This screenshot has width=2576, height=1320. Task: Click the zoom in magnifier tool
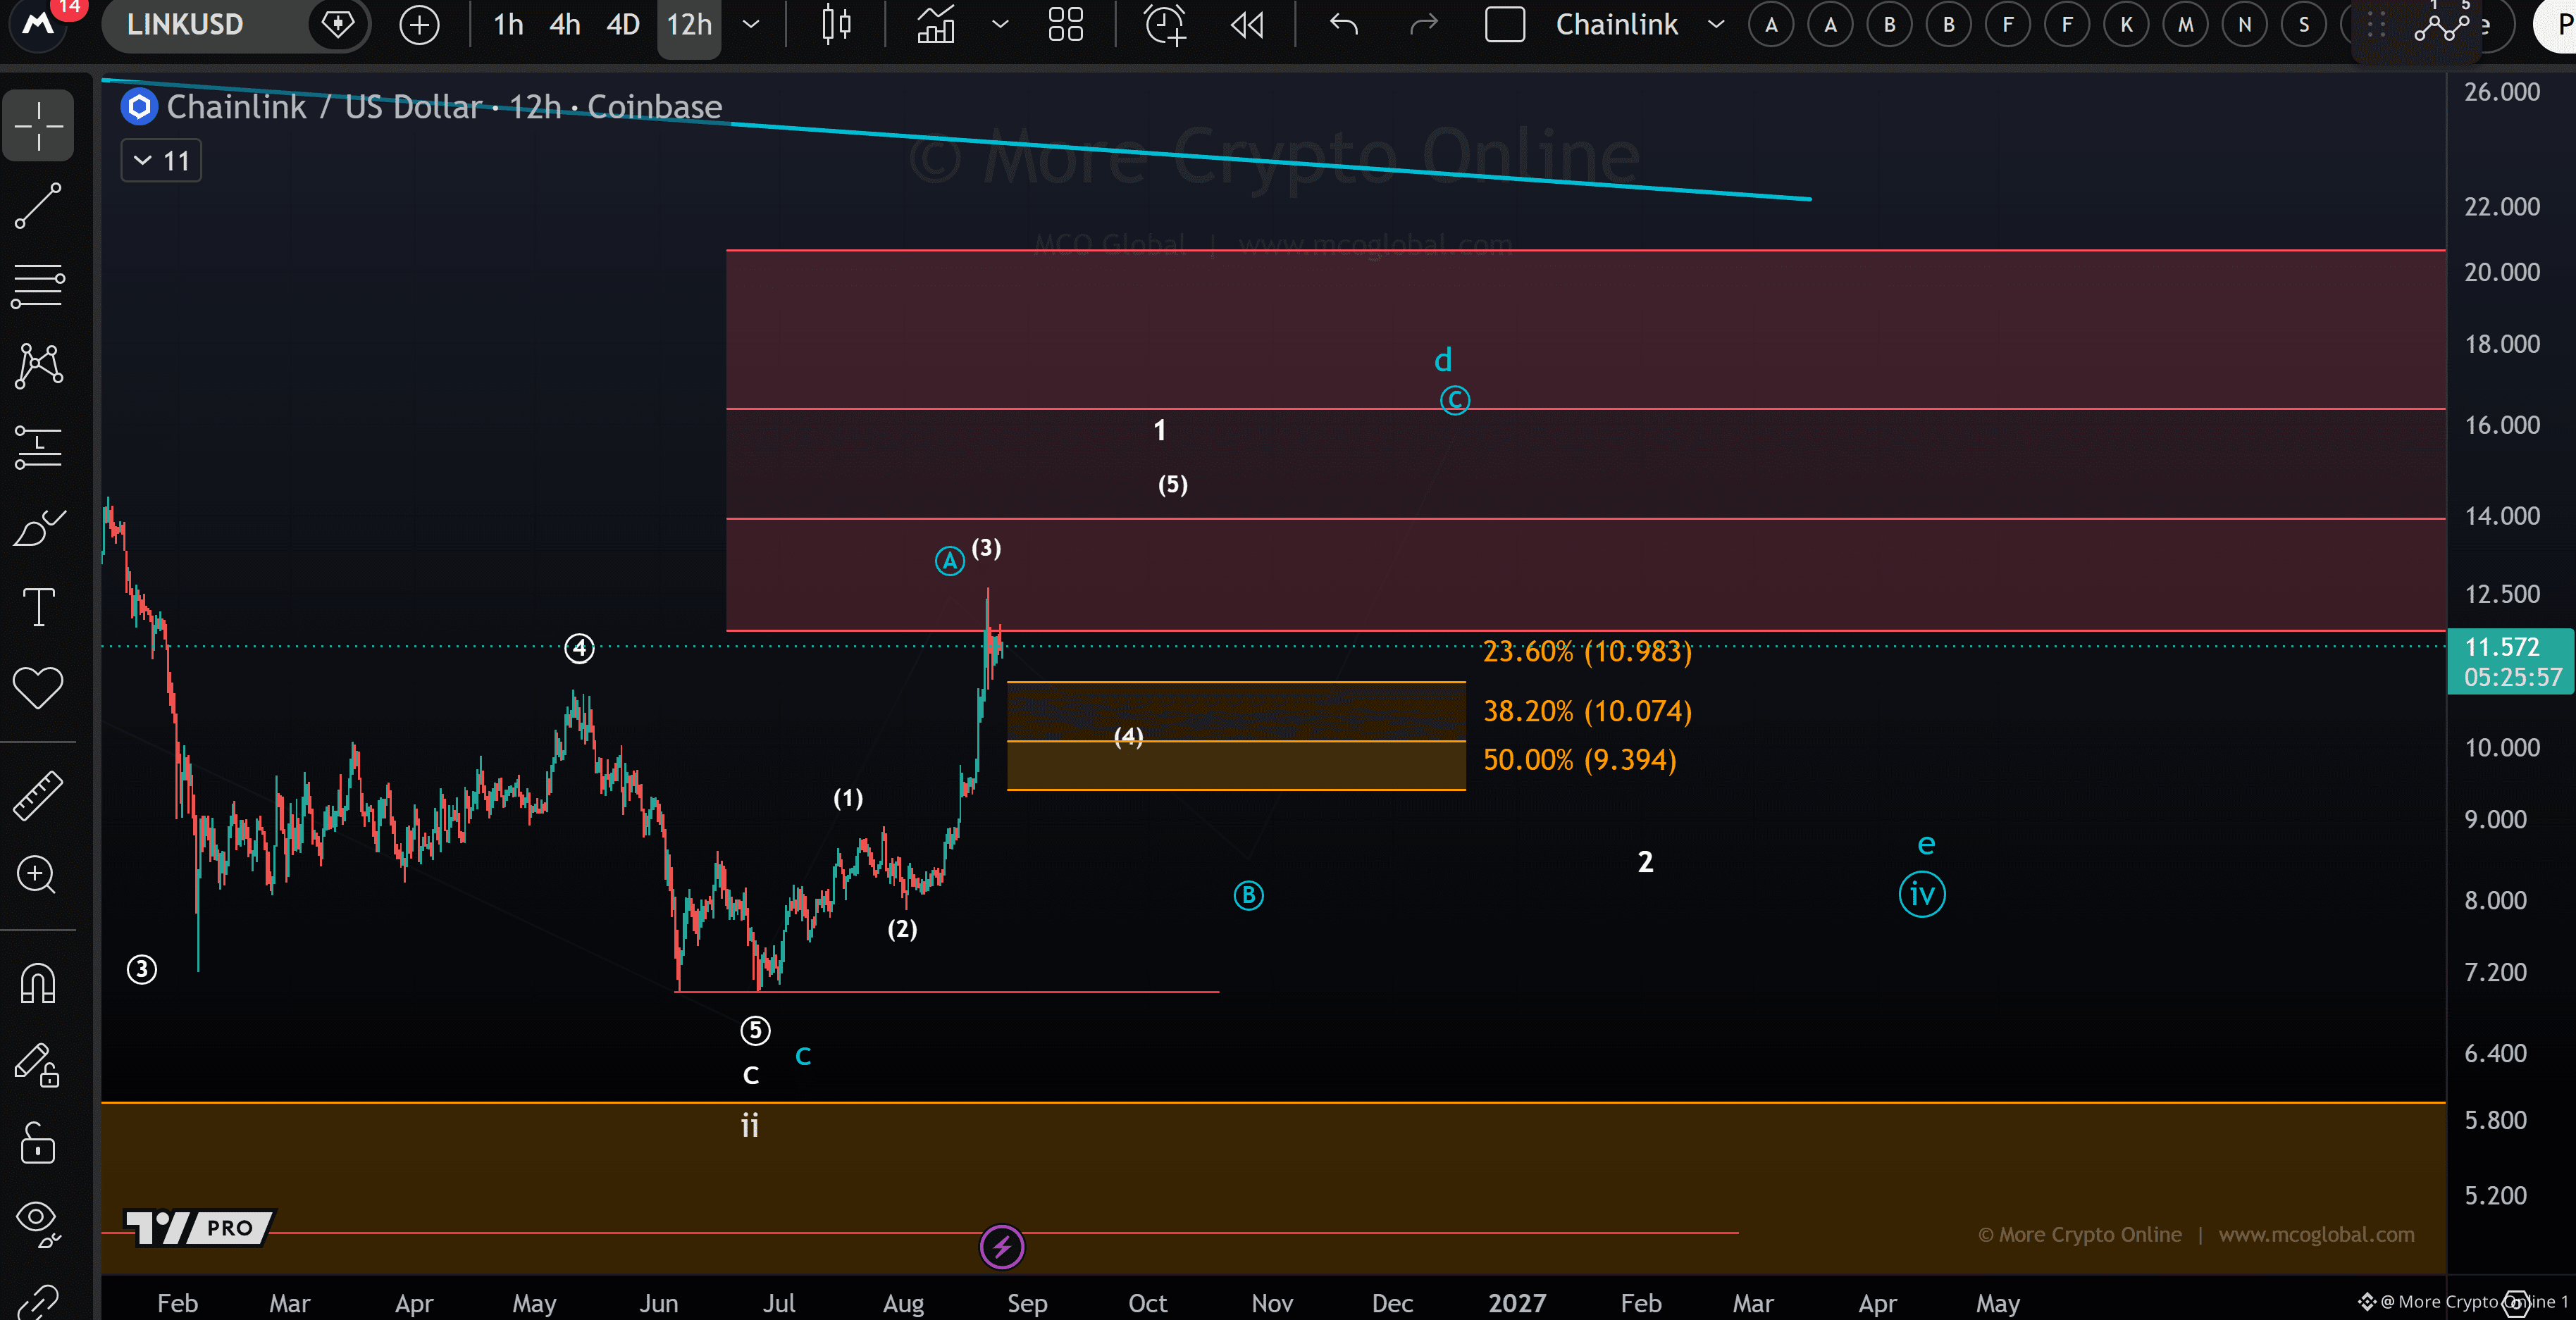coord(38,875)
